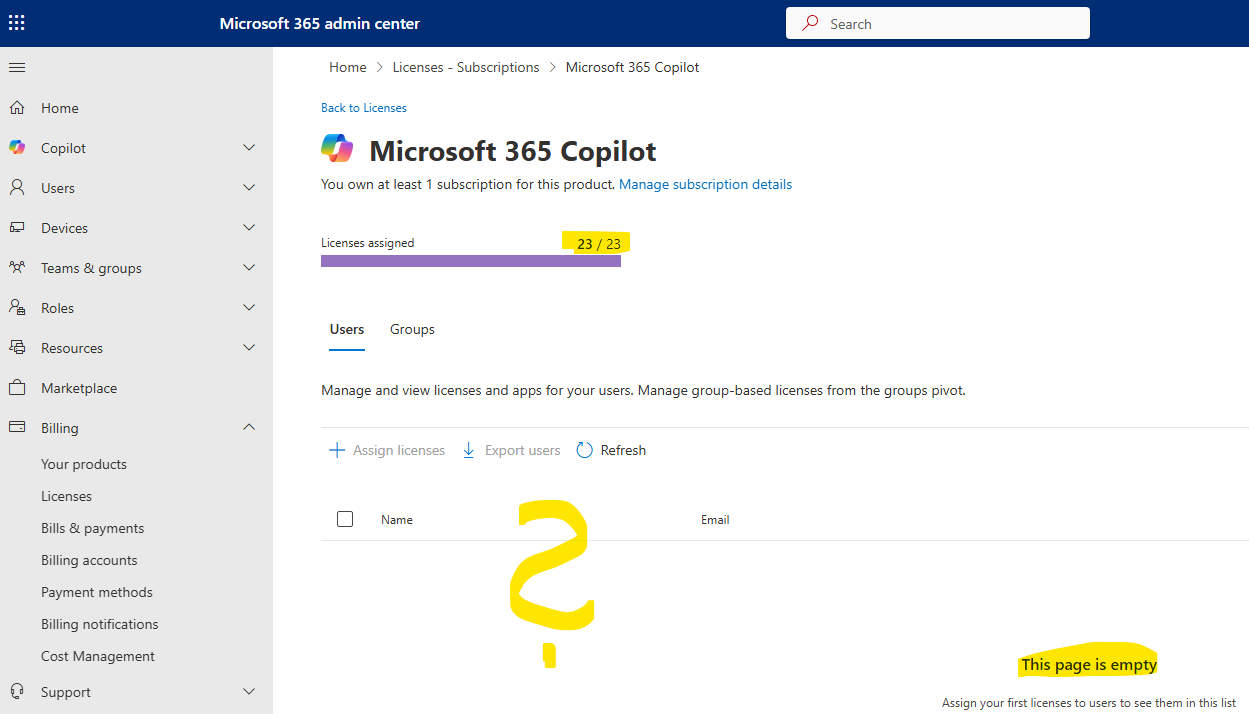This screenshot has width=1249, height=714.
Task: Expand the Devices menu chevron
Action: pyautogui.click(x=249, y=228)
